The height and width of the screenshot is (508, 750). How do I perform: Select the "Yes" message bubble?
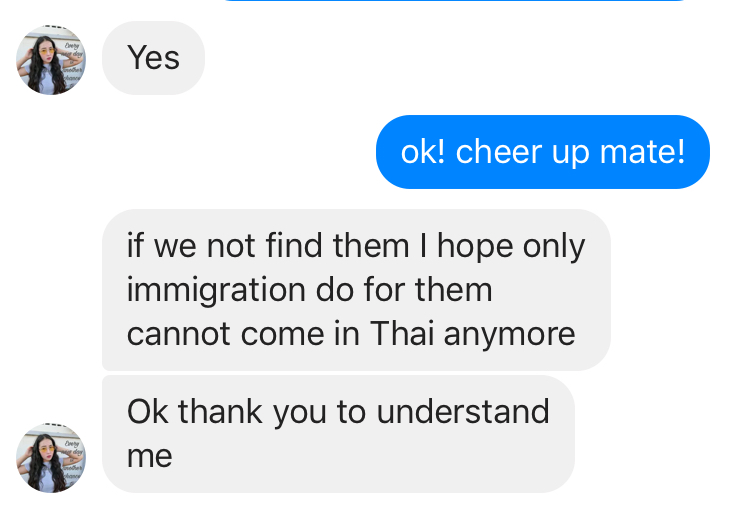click(153, 59)
